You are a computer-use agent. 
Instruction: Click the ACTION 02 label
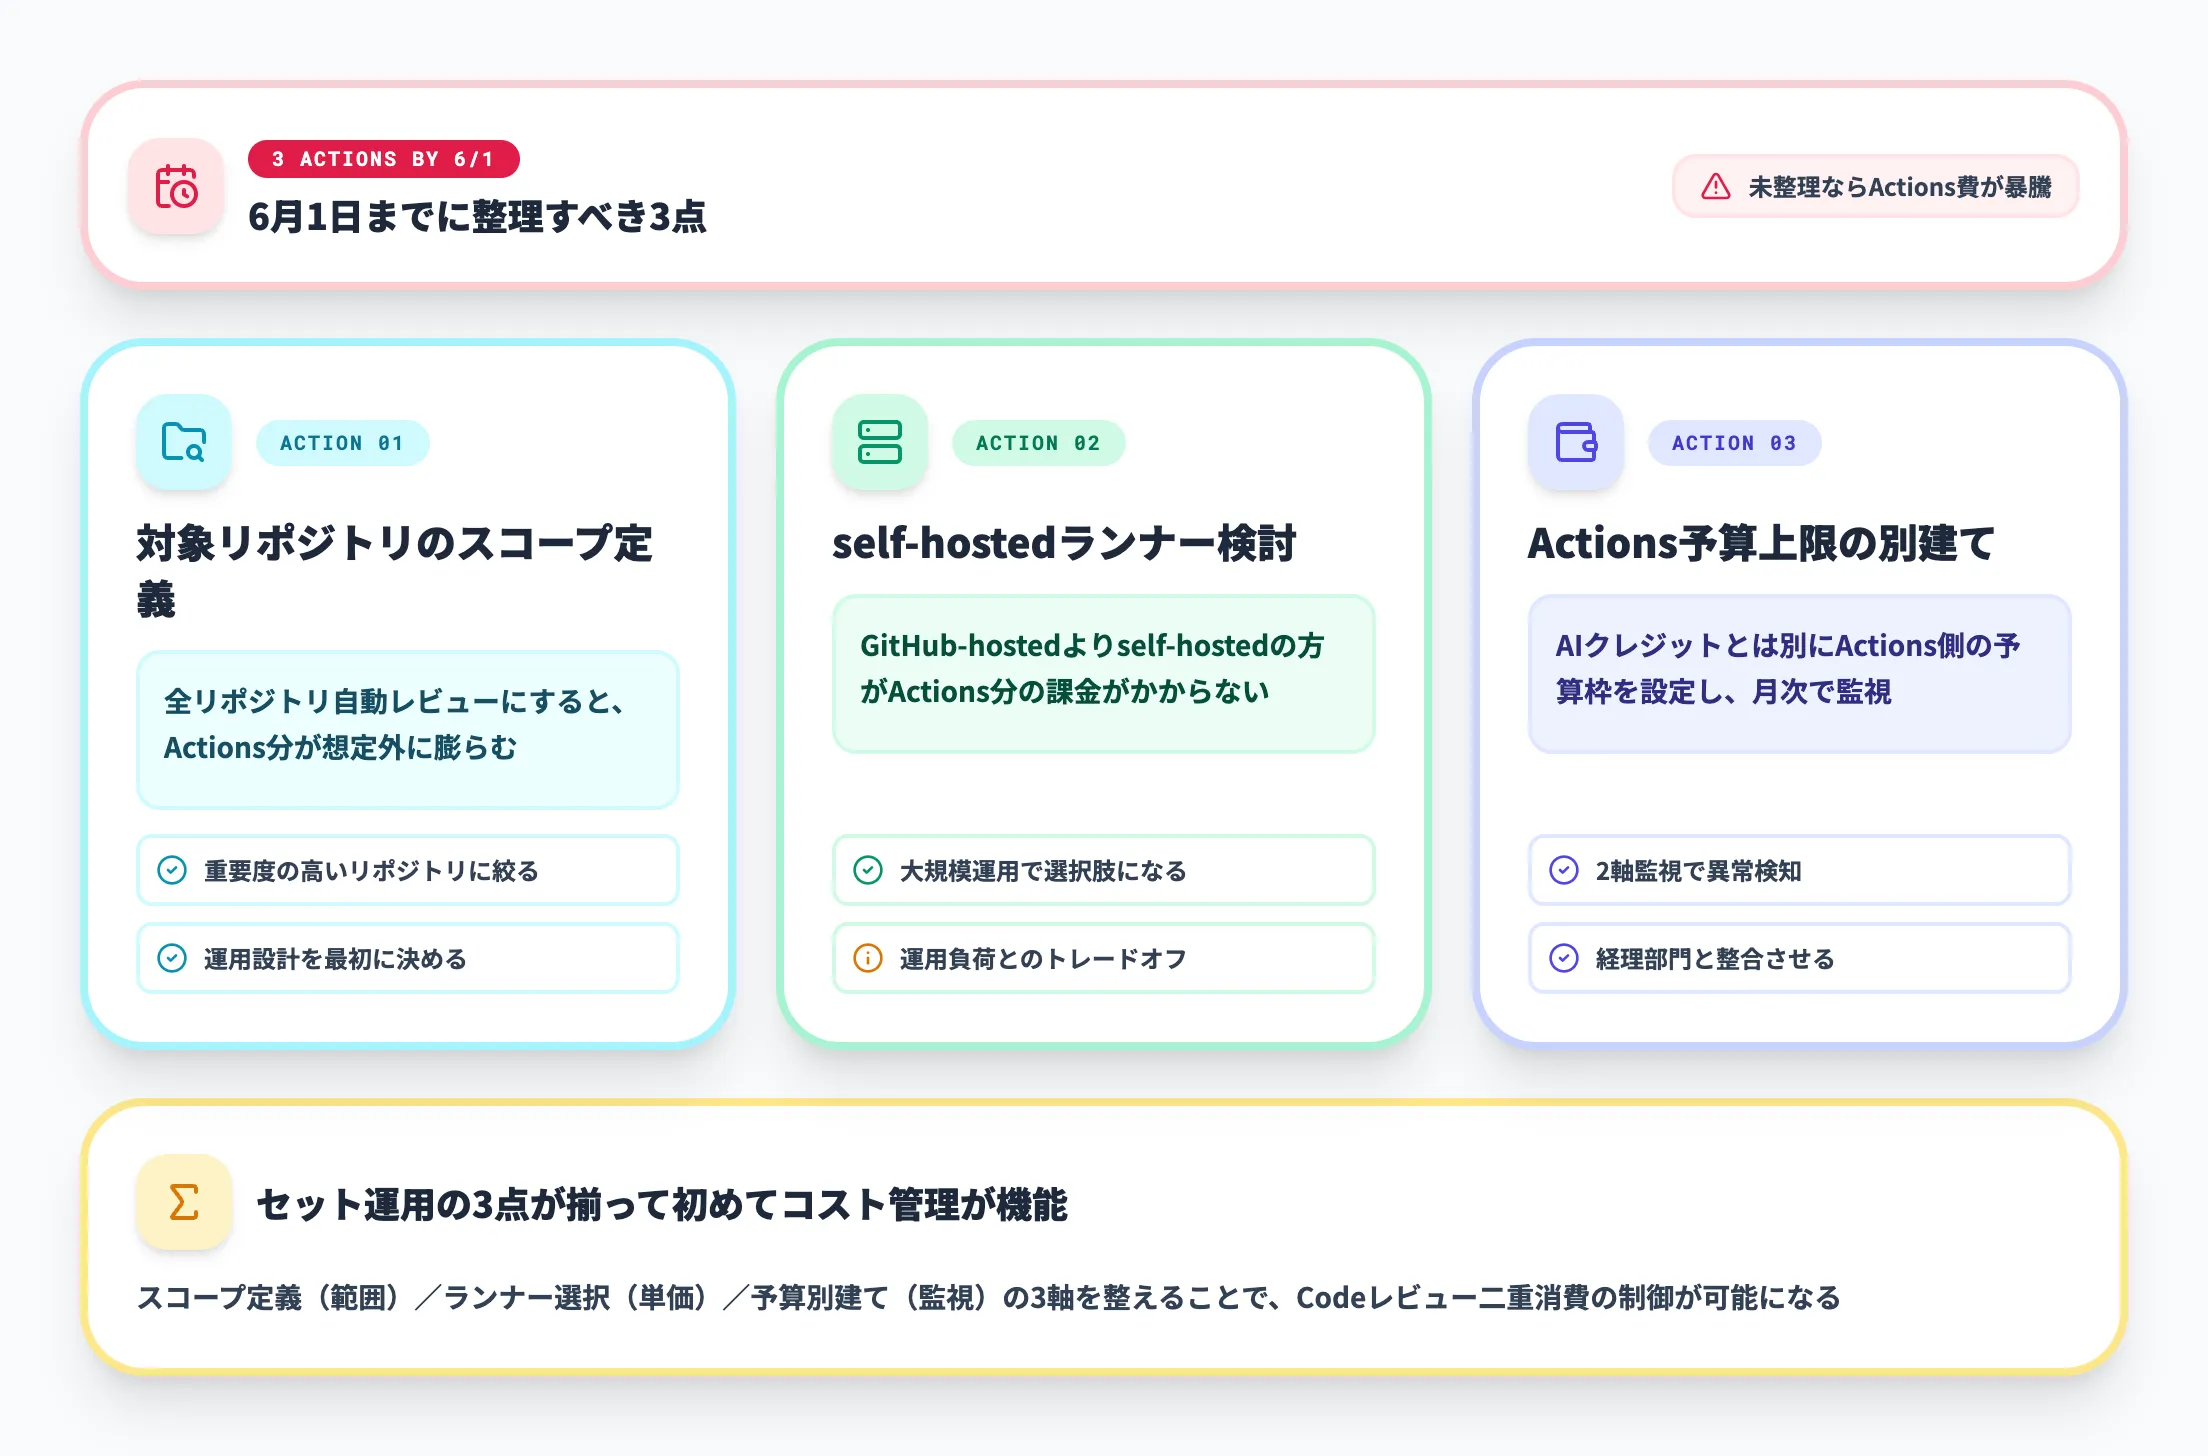pyautogui.click(x=1038, y=443)
